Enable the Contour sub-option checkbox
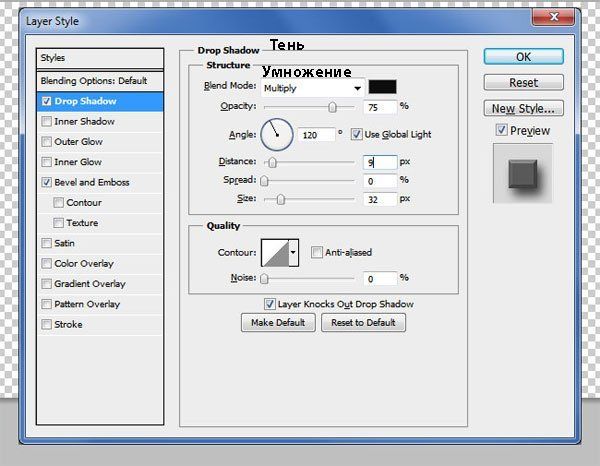The height and width of the screenshot is (466, 600). pyautogui.click(x=59, y=203)
